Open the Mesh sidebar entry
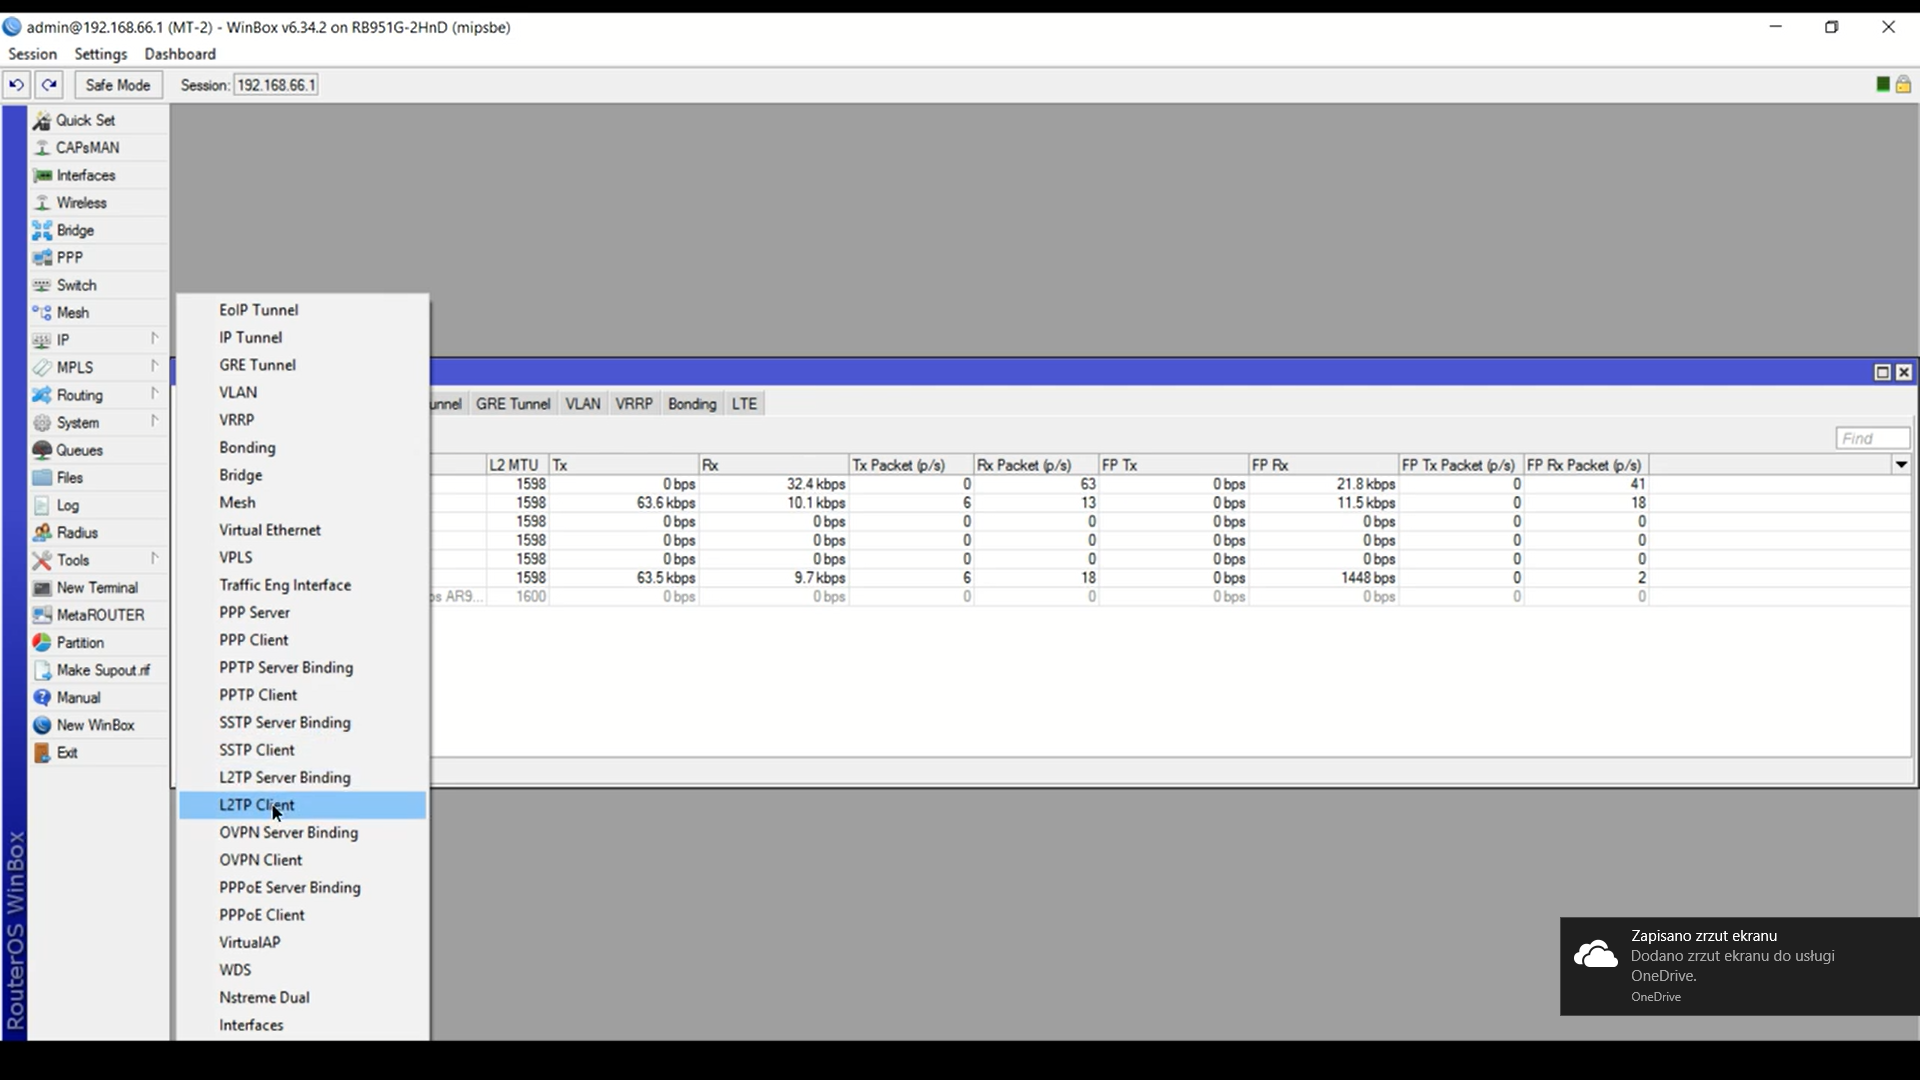This screenshot has width=1920, height=1080. pyautogui.click(x=98, y=313)
